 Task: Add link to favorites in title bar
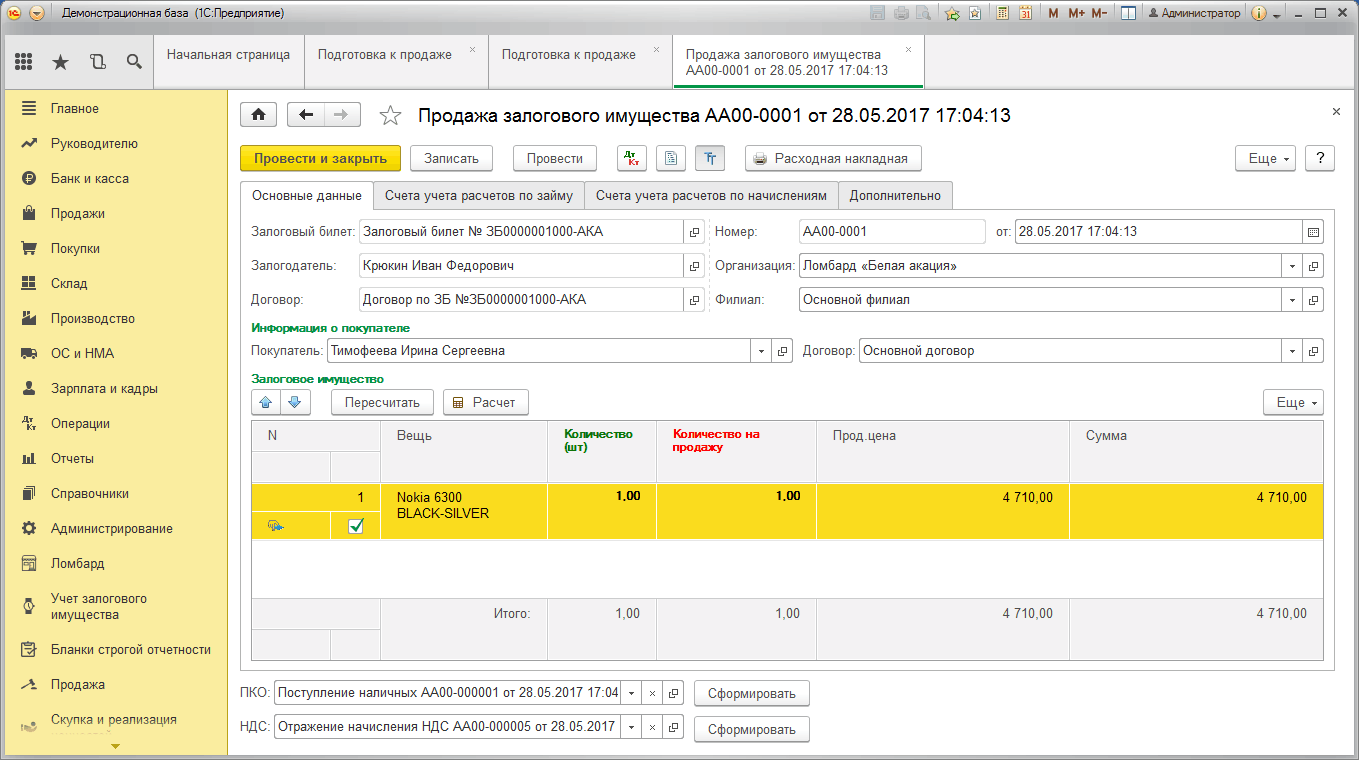click(952, 13)
